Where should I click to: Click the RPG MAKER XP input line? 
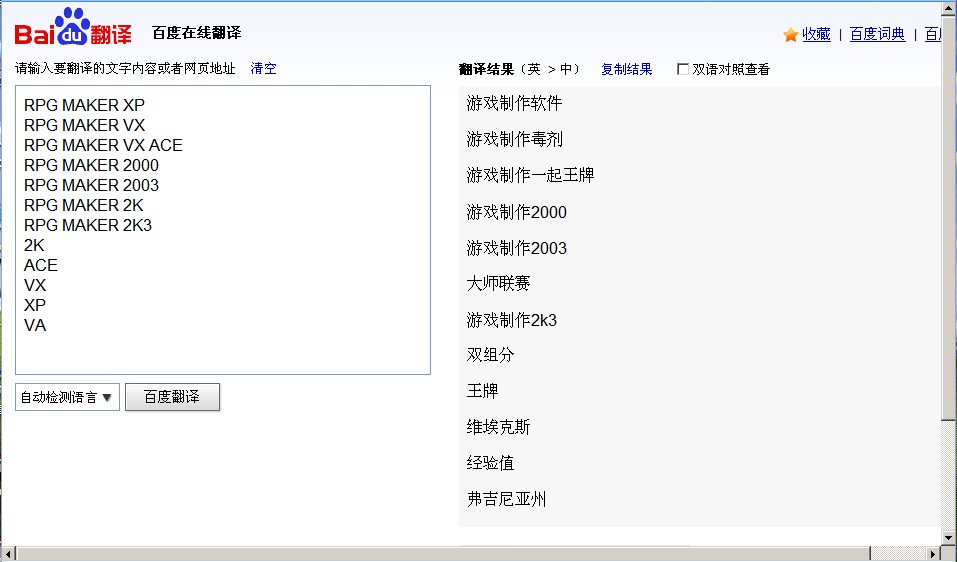click(84, 105)
